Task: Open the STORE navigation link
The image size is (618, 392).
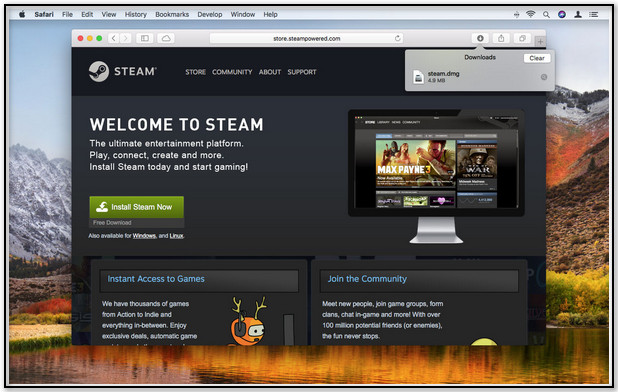Action: coord(195,72)
